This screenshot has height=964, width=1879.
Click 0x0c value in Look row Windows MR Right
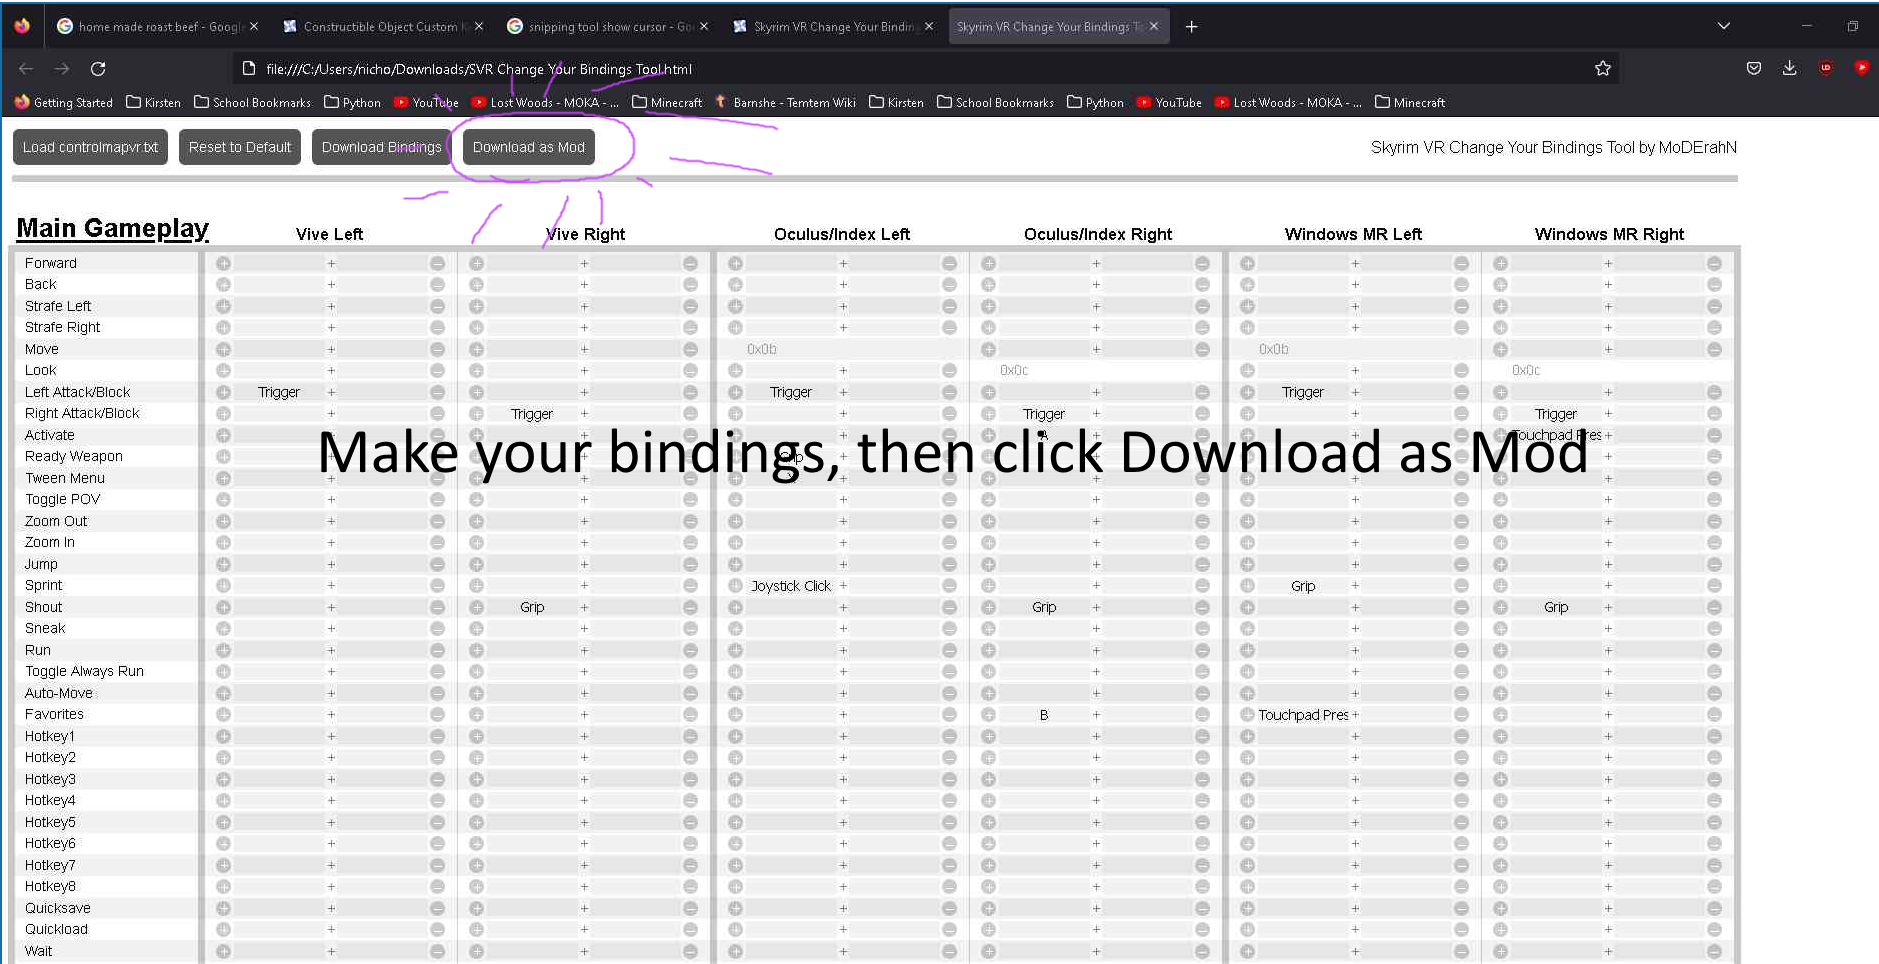pos(1526,370)
